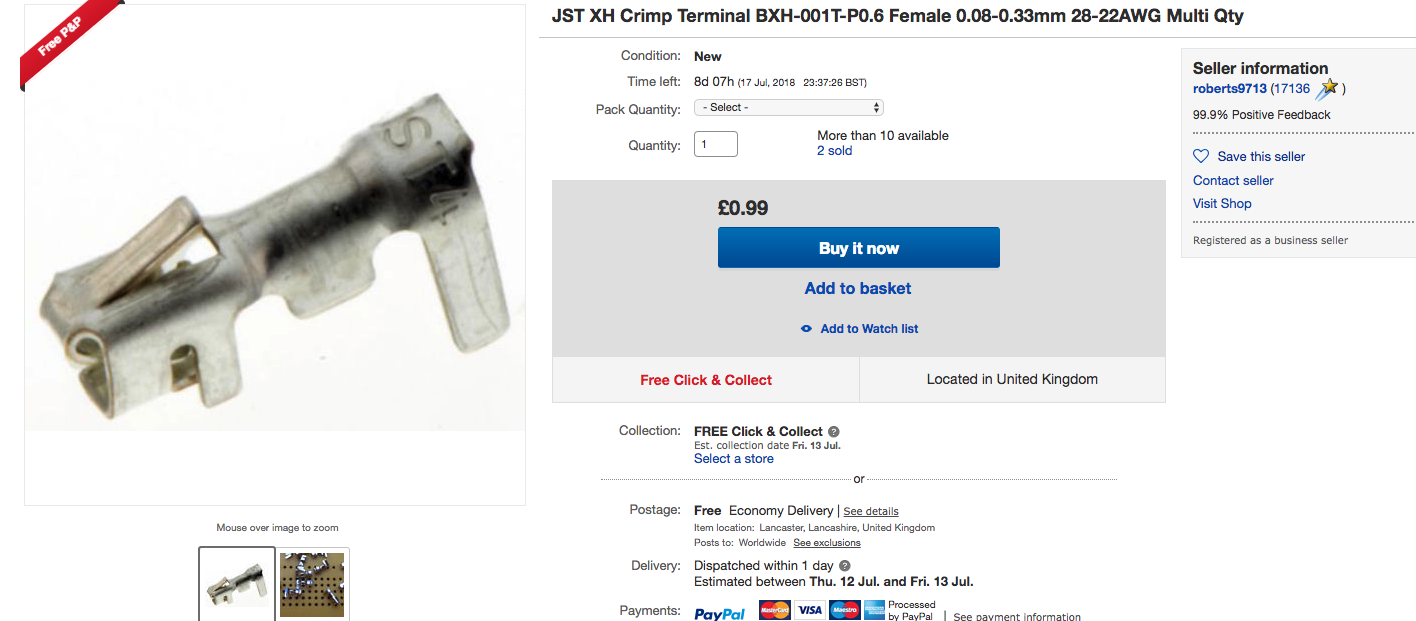Image resolution: width=1416 pixels, height=621 pixels.
Task: Click the shooting star feedback icon
Action: tap(1326, 89)
